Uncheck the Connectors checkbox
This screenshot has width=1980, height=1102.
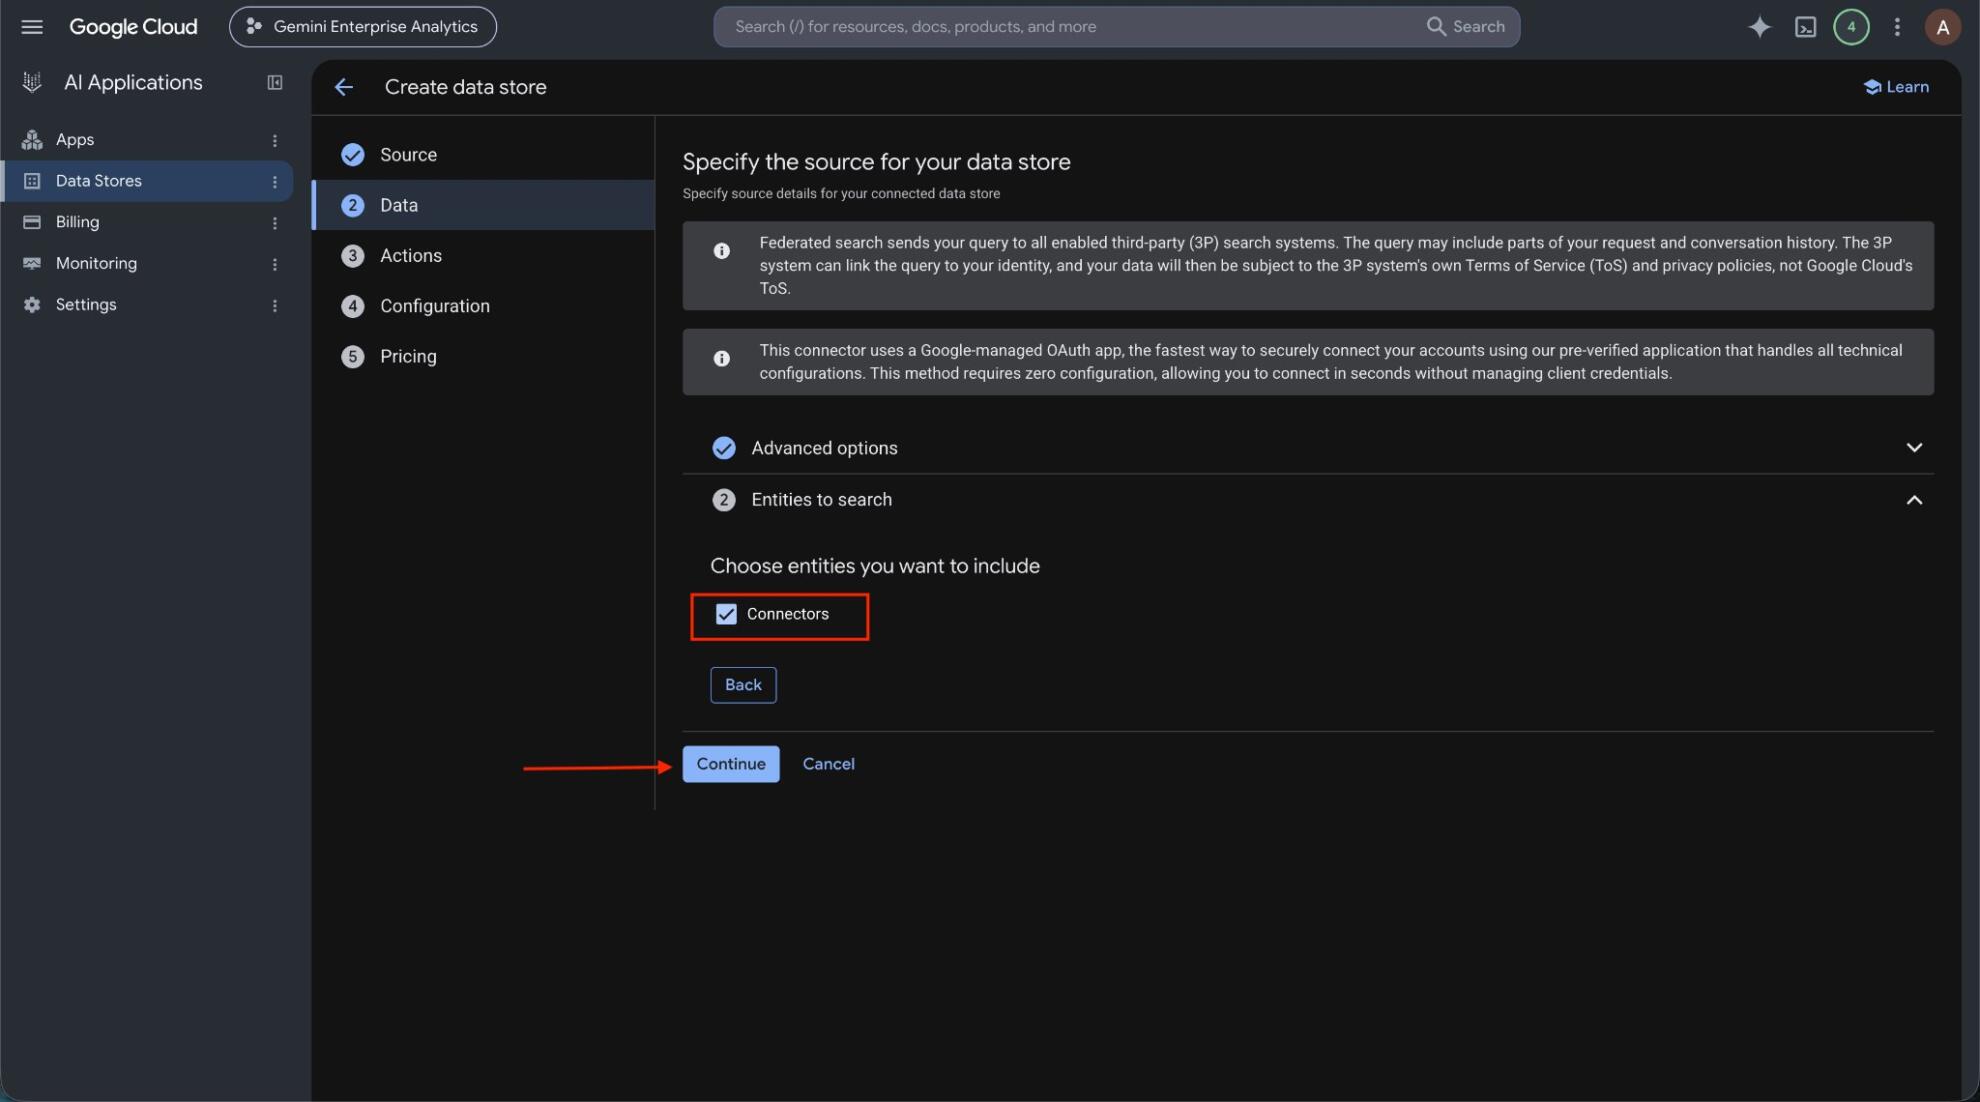coord(726,614)
